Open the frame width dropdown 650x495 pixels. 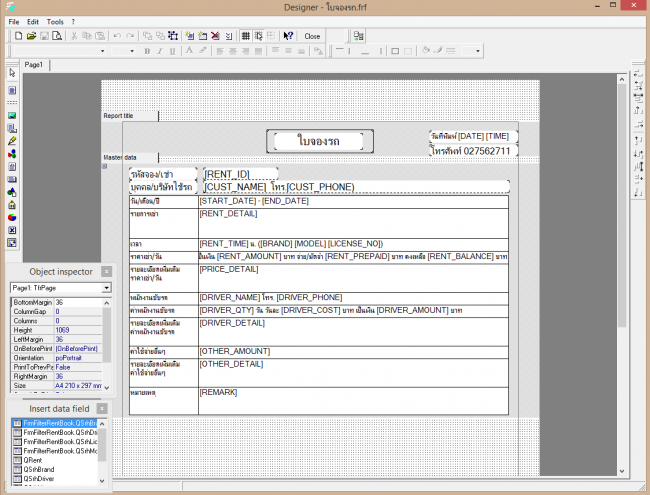[x=478, y=50]
